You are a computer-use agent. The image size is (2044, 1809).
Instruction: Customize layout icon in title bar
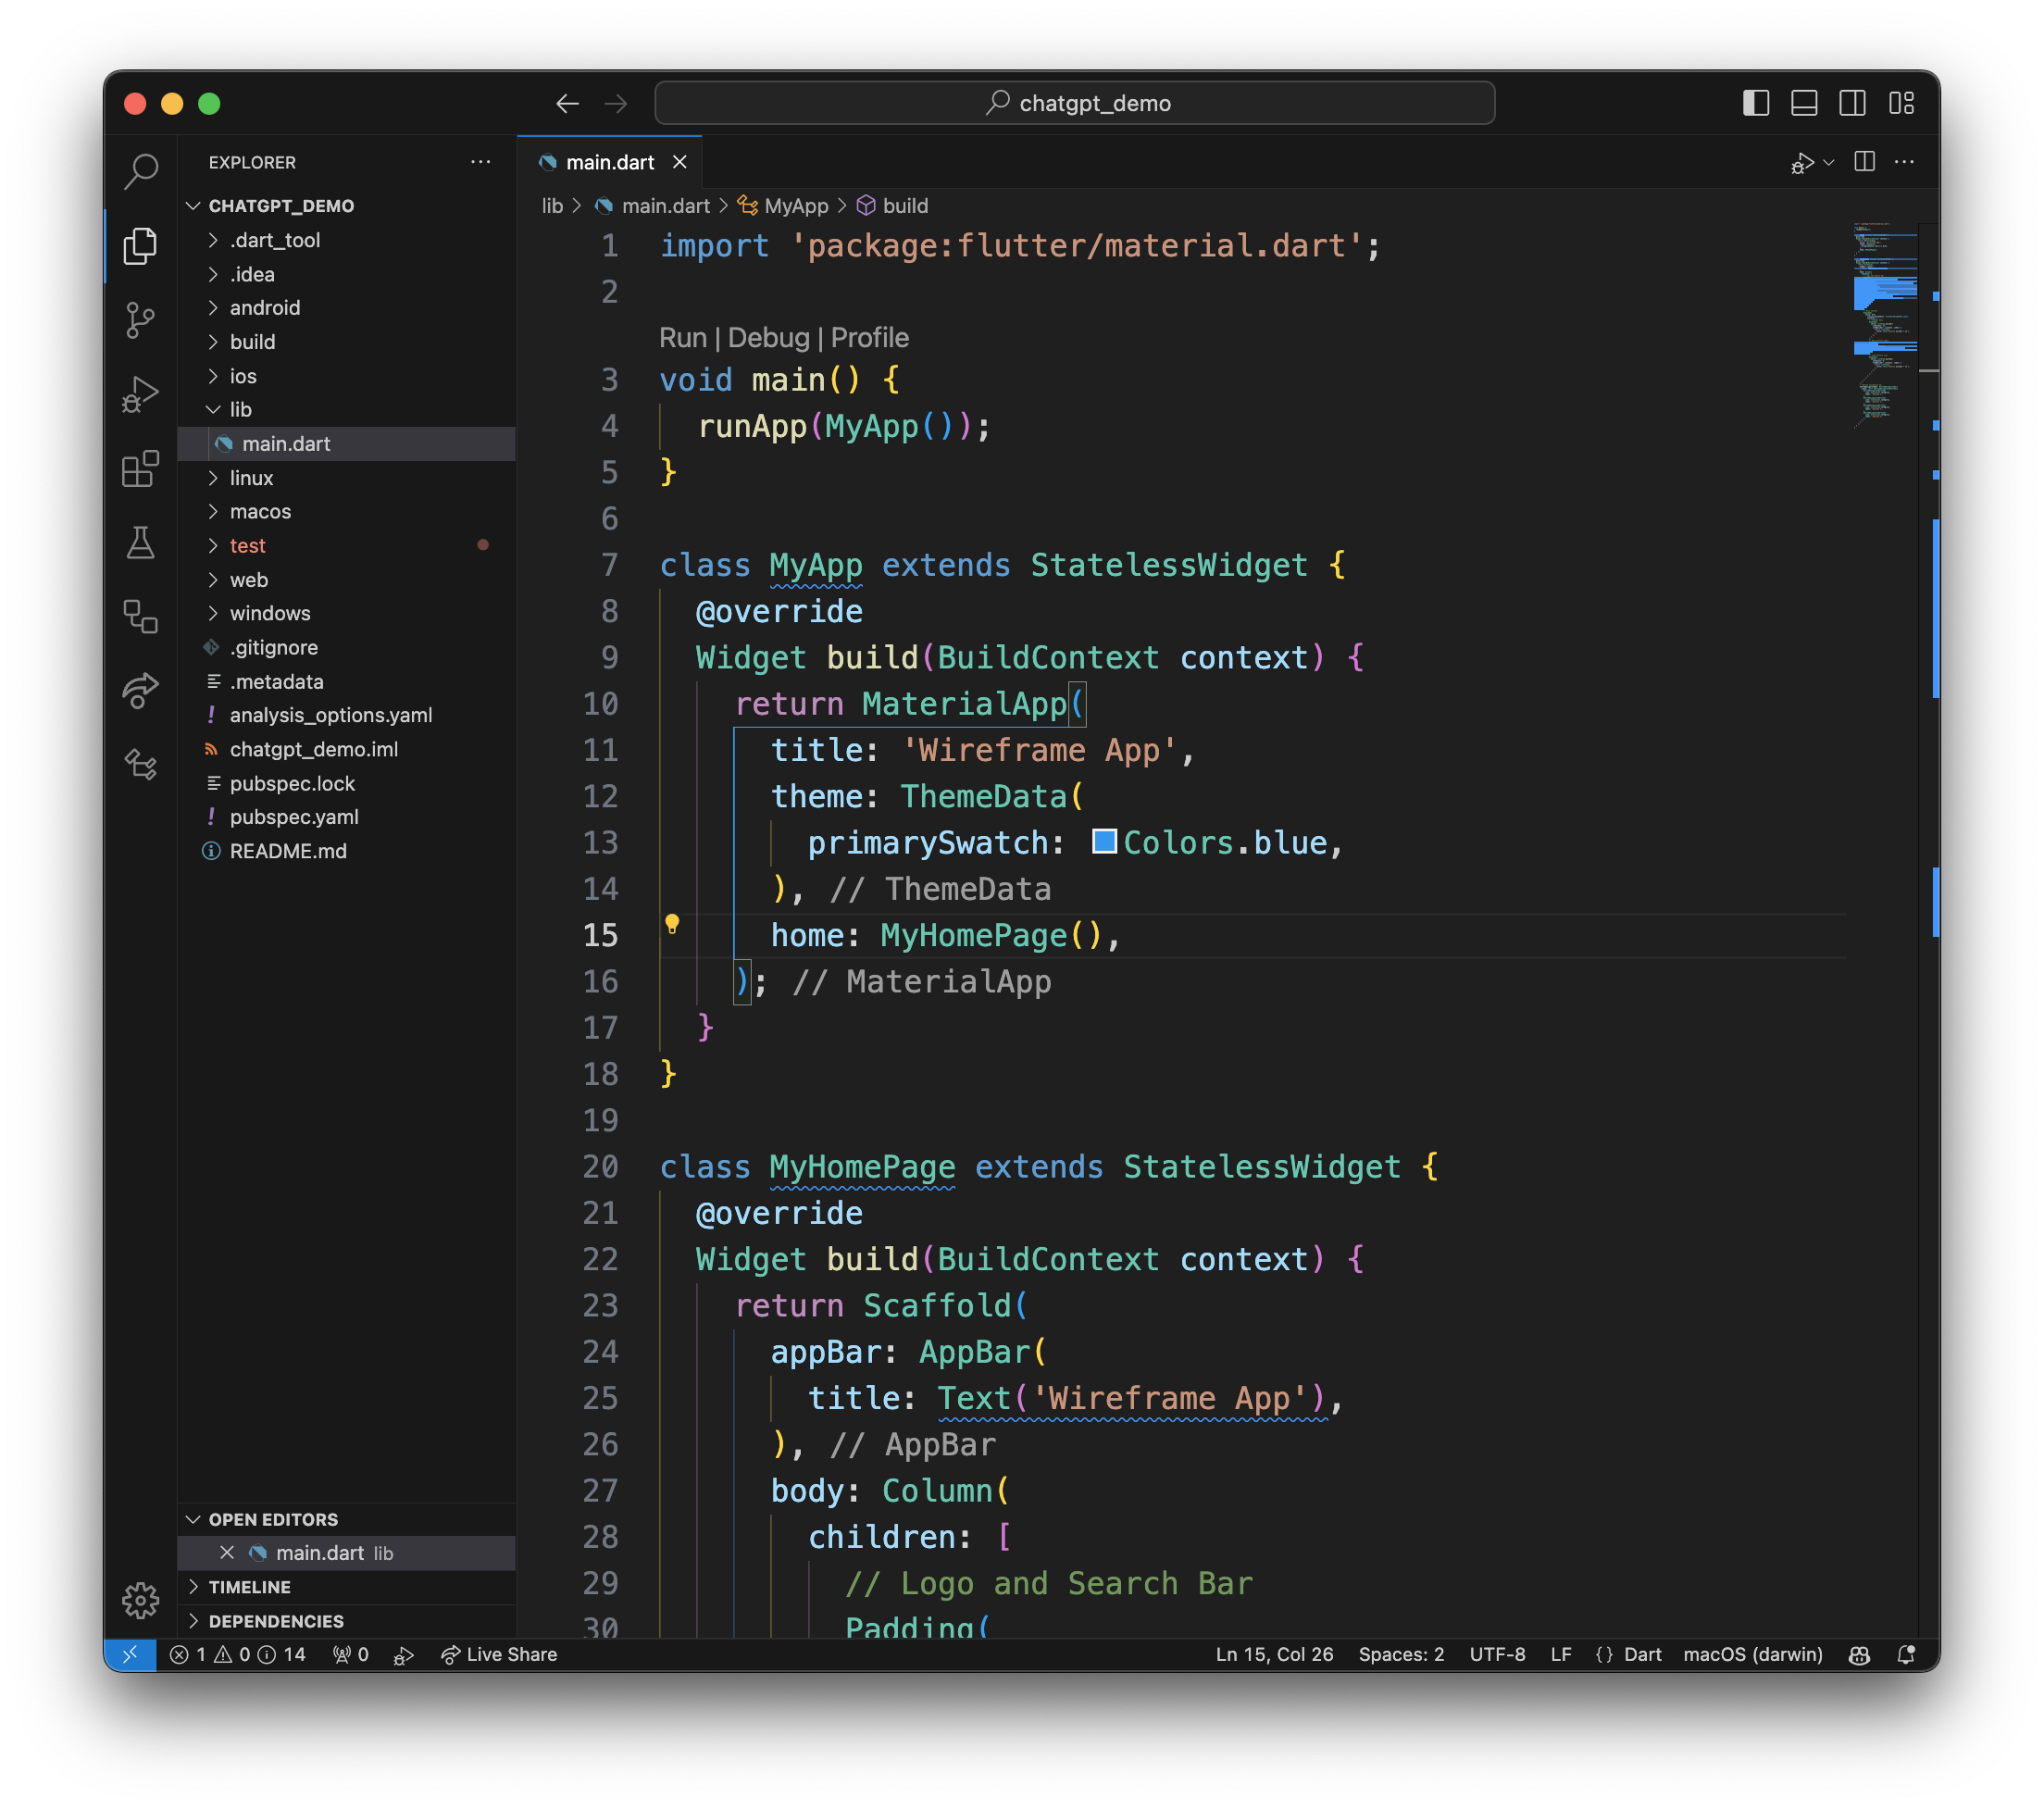click(1901, 103)
